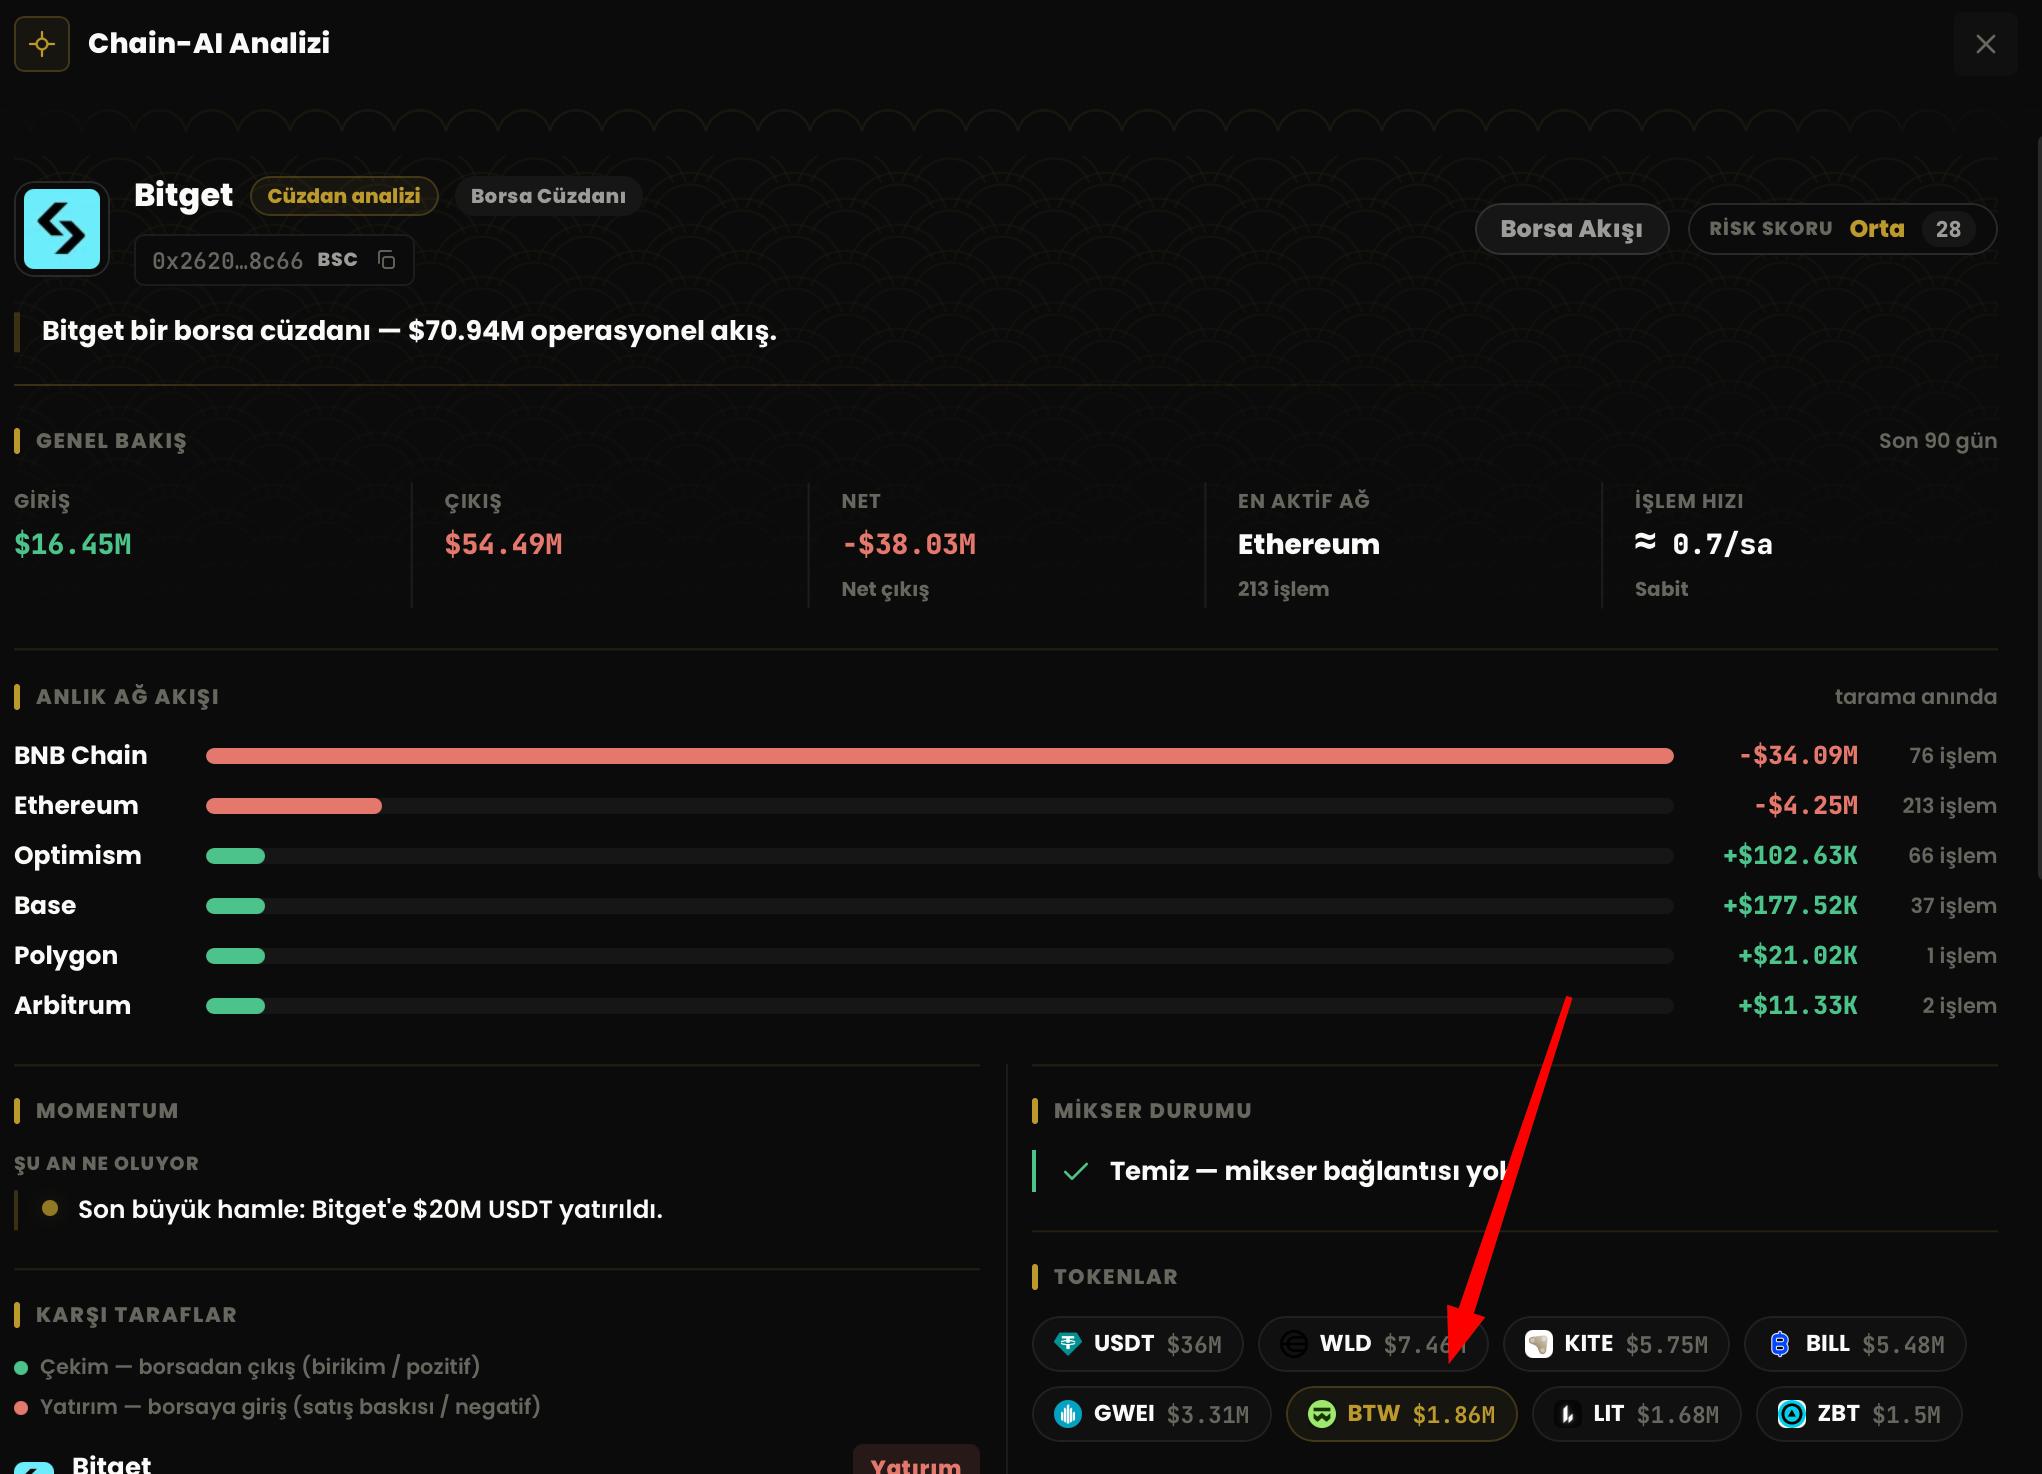This screenshot has width=2042, height=1474.
Task: Click the LIT token chip
Action: click(1637, 1414)
